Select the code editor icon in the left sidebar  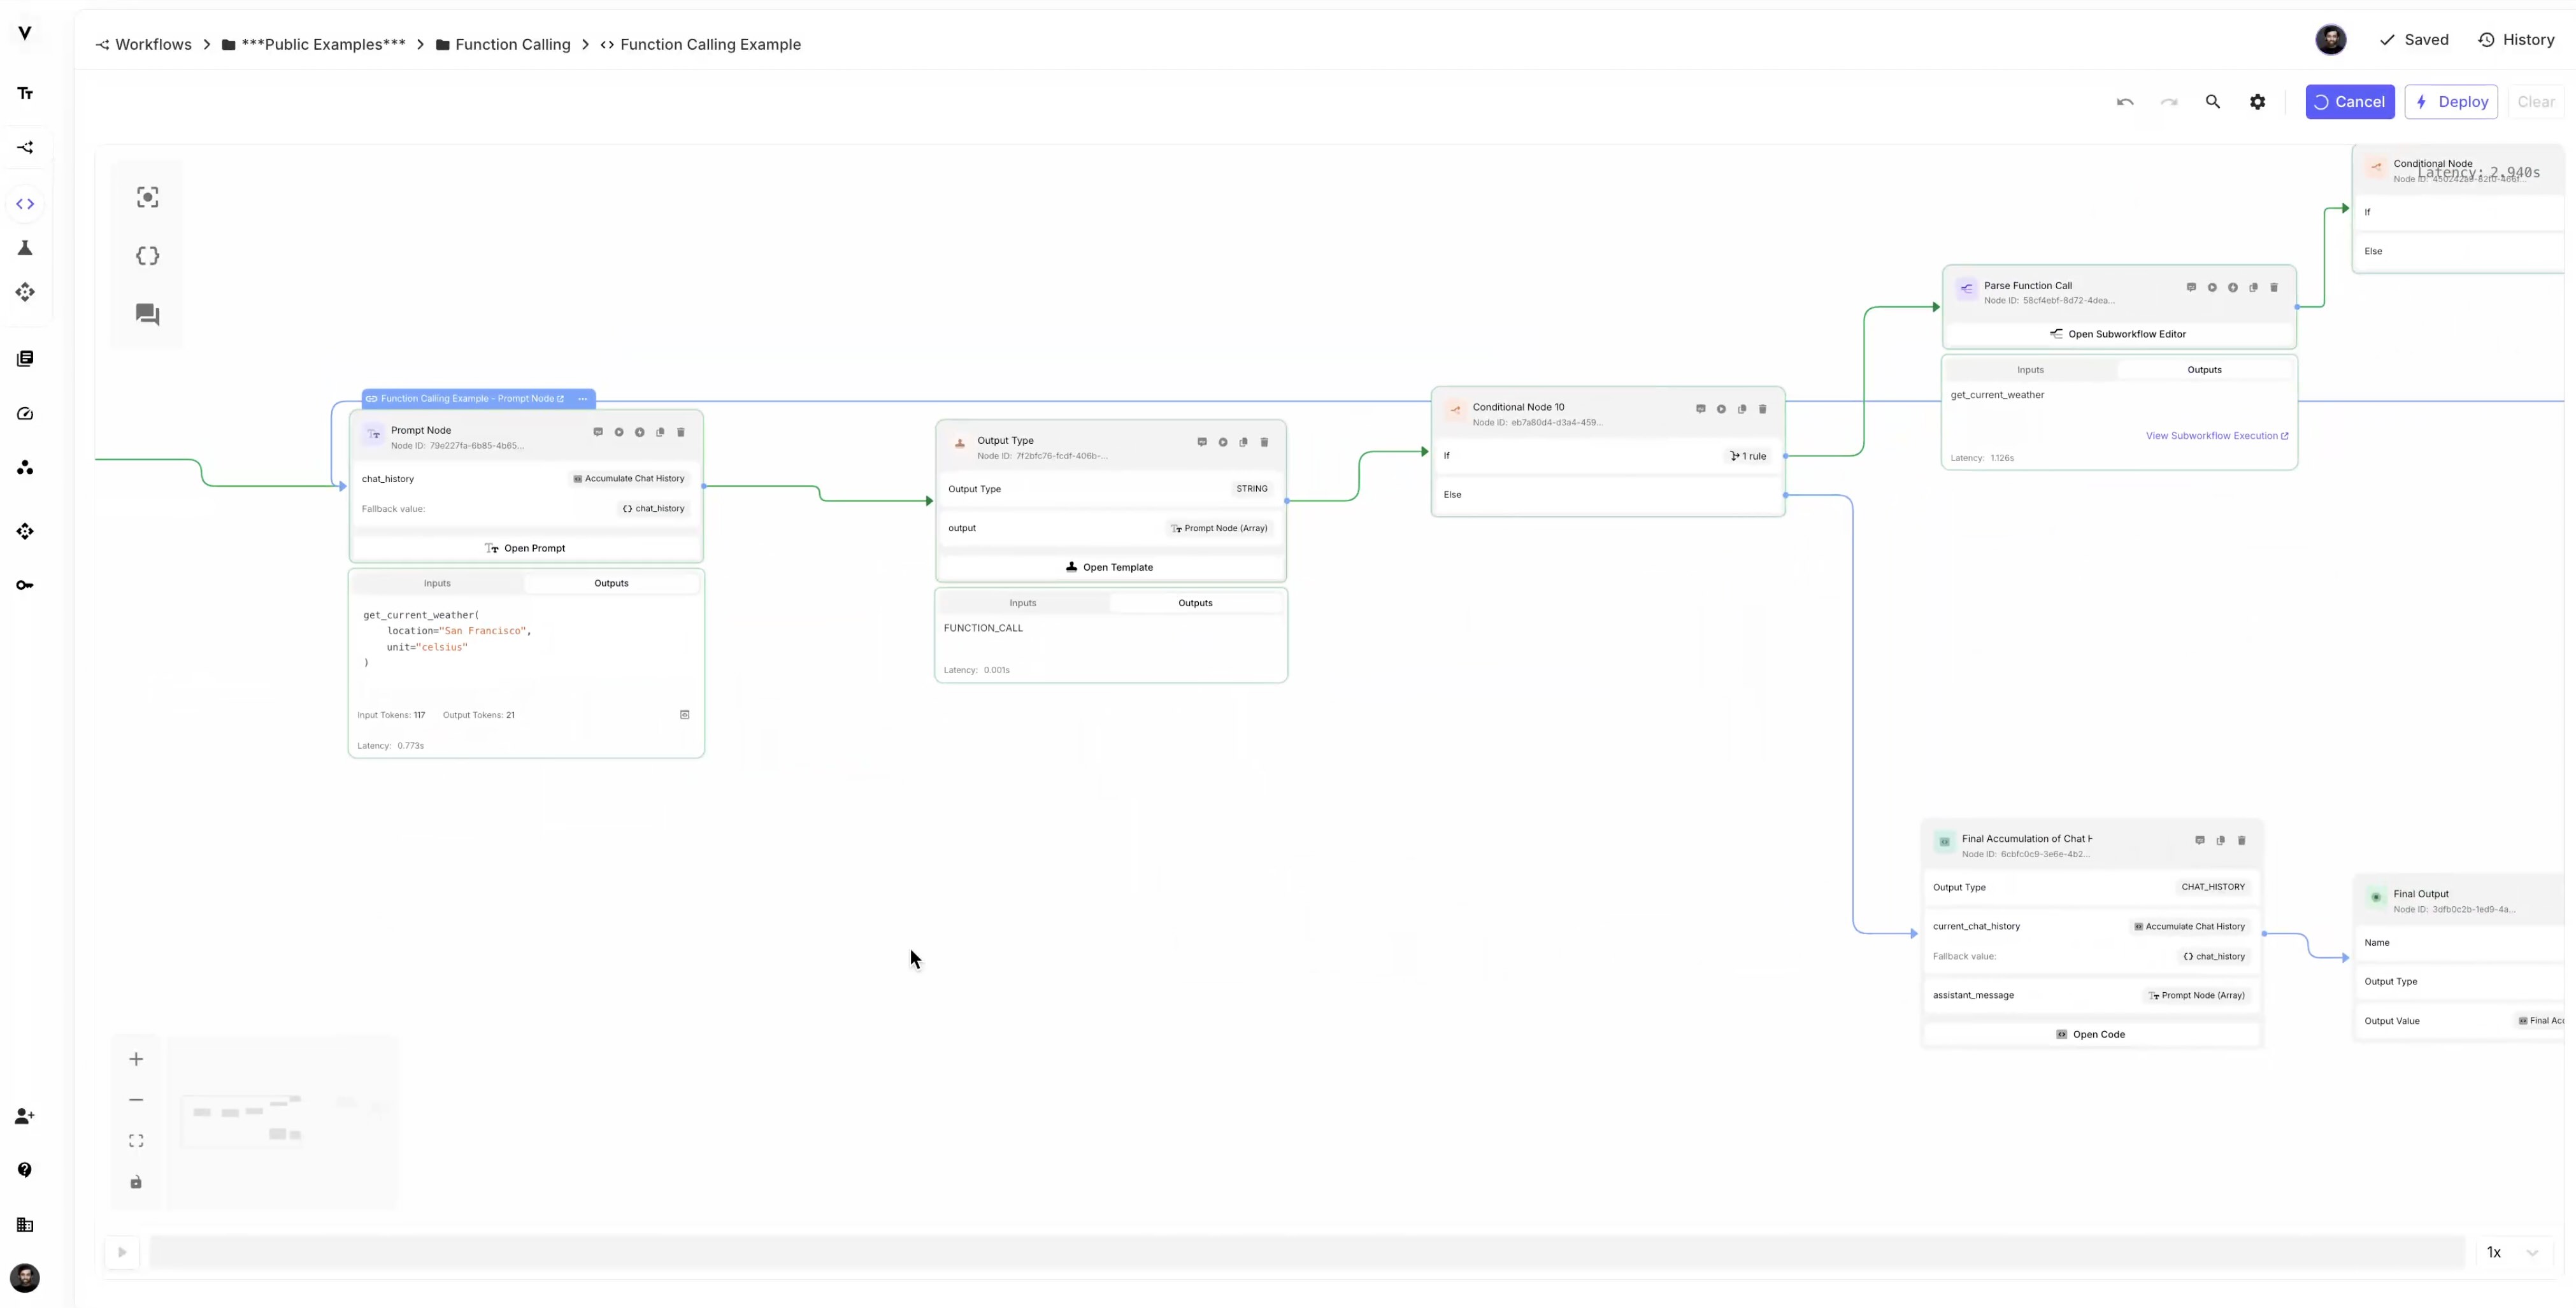(25, 203)
